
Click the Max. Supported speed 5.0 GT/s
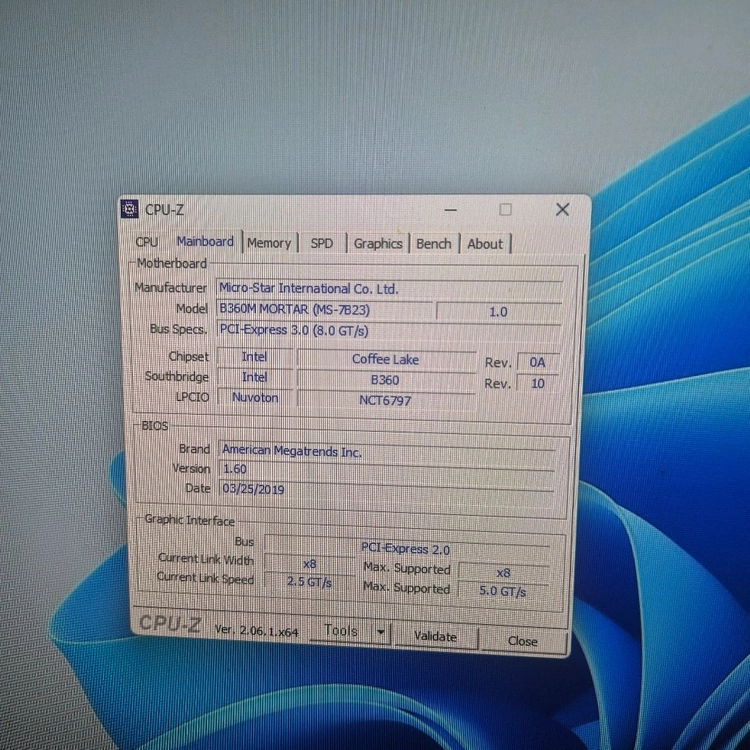(502, 592)
